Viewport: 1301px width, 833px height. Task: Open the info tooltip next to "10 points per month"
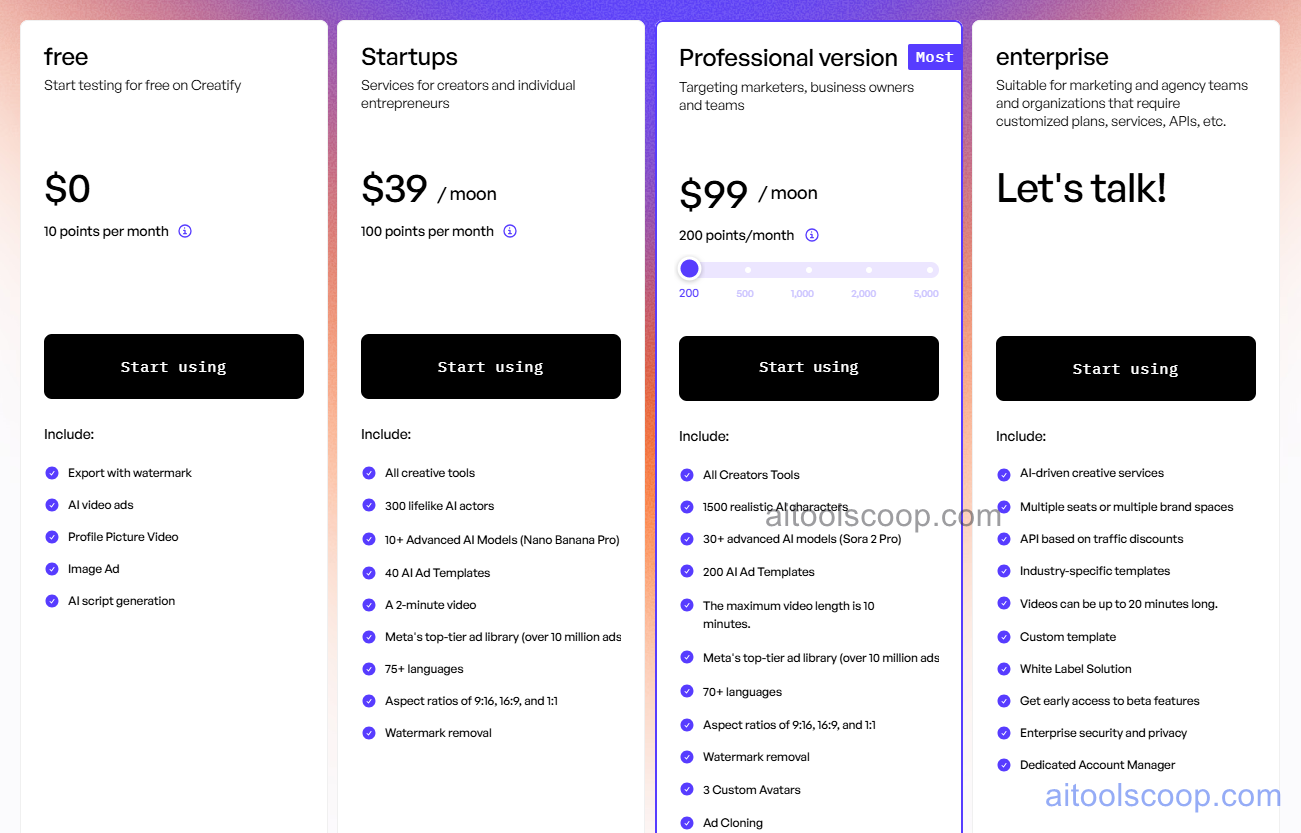(x=184, y=230)
